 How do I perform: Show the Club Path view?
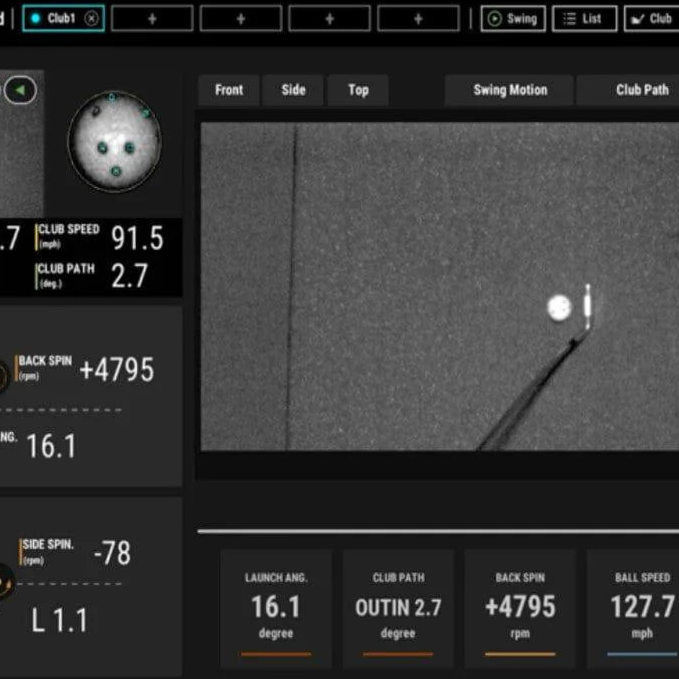(641, 90)
